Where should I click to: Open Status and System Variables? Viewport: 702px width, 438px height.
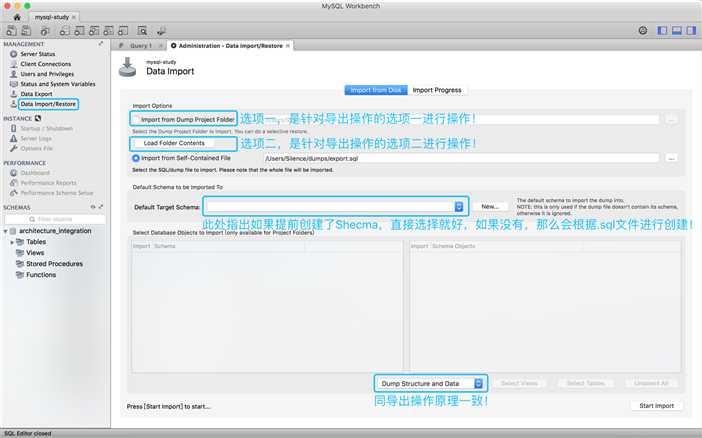tap(58, 84)
